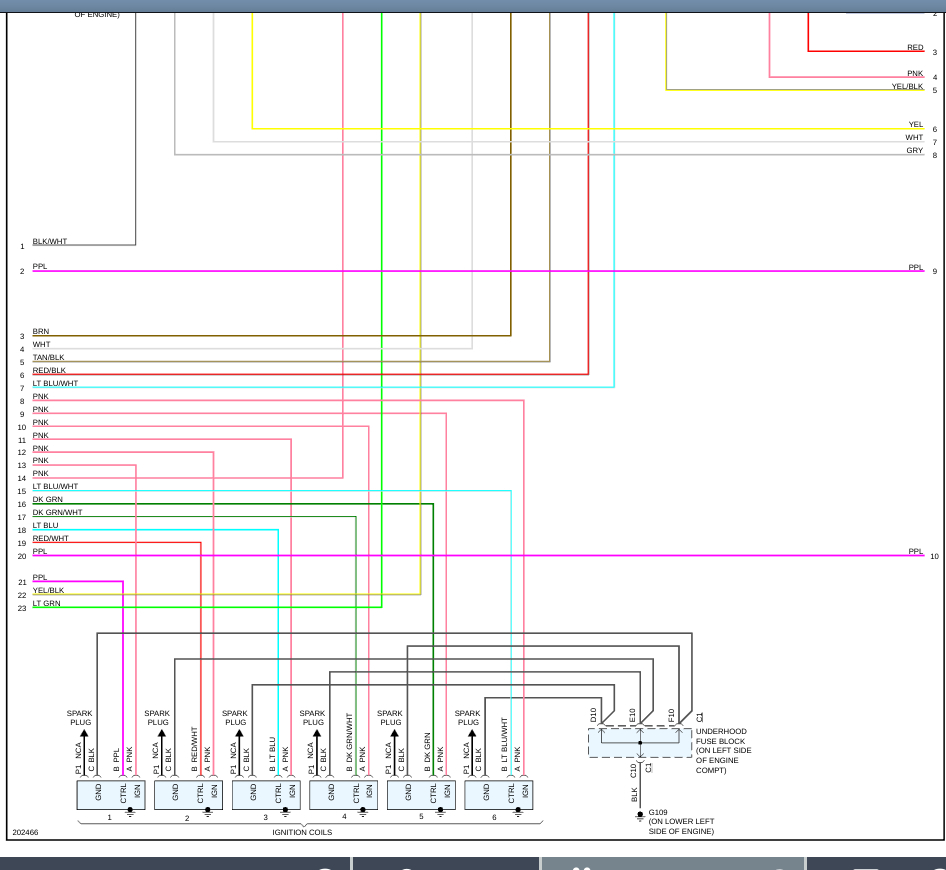Select the Ignition Coil 6 component box
The width and height of the screenshot is (946, 870).
point(498,795)
